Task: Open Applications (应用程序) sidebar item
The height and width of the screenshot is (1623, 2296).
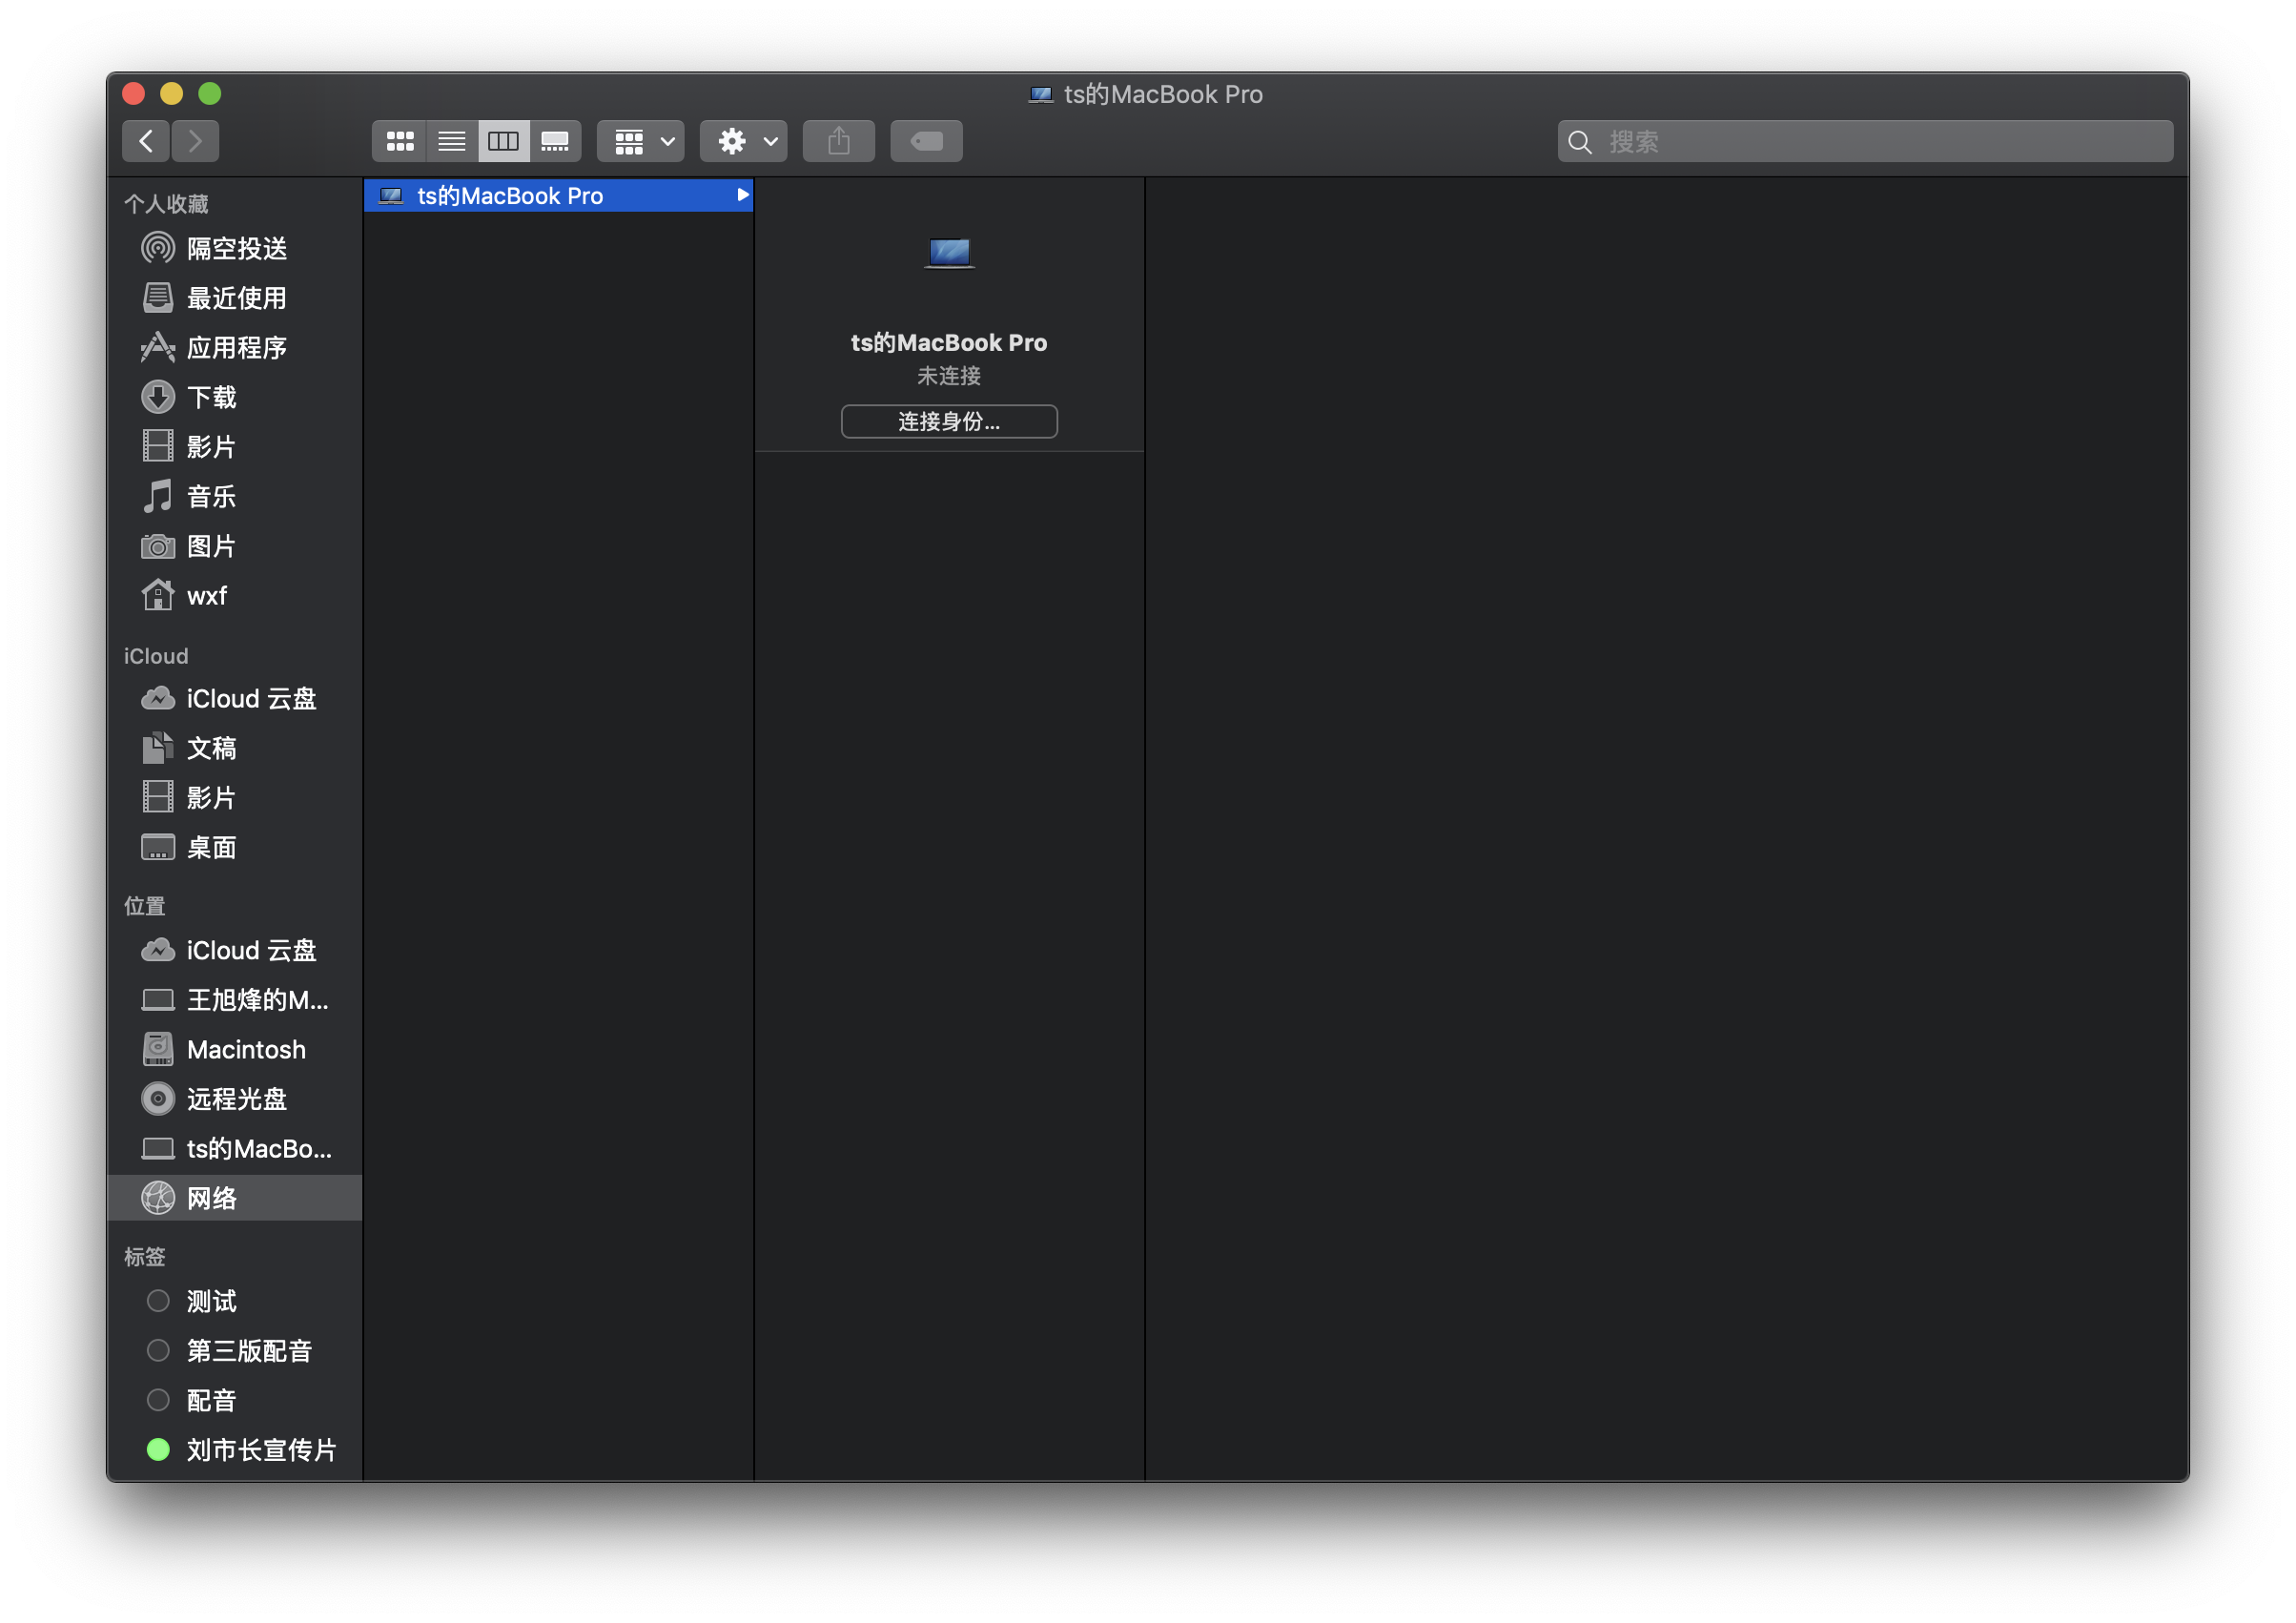Action: (236, 347)
